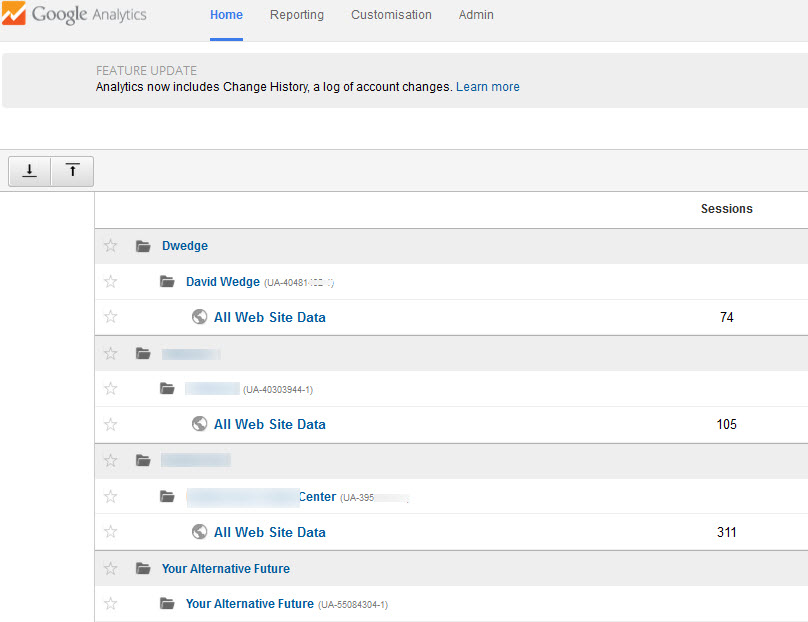Image resolution: width=808 pixels, height=622 pixels.
Task: Collapse the Your Alternative Future account folder icon
Action: [x=143, y=568]
